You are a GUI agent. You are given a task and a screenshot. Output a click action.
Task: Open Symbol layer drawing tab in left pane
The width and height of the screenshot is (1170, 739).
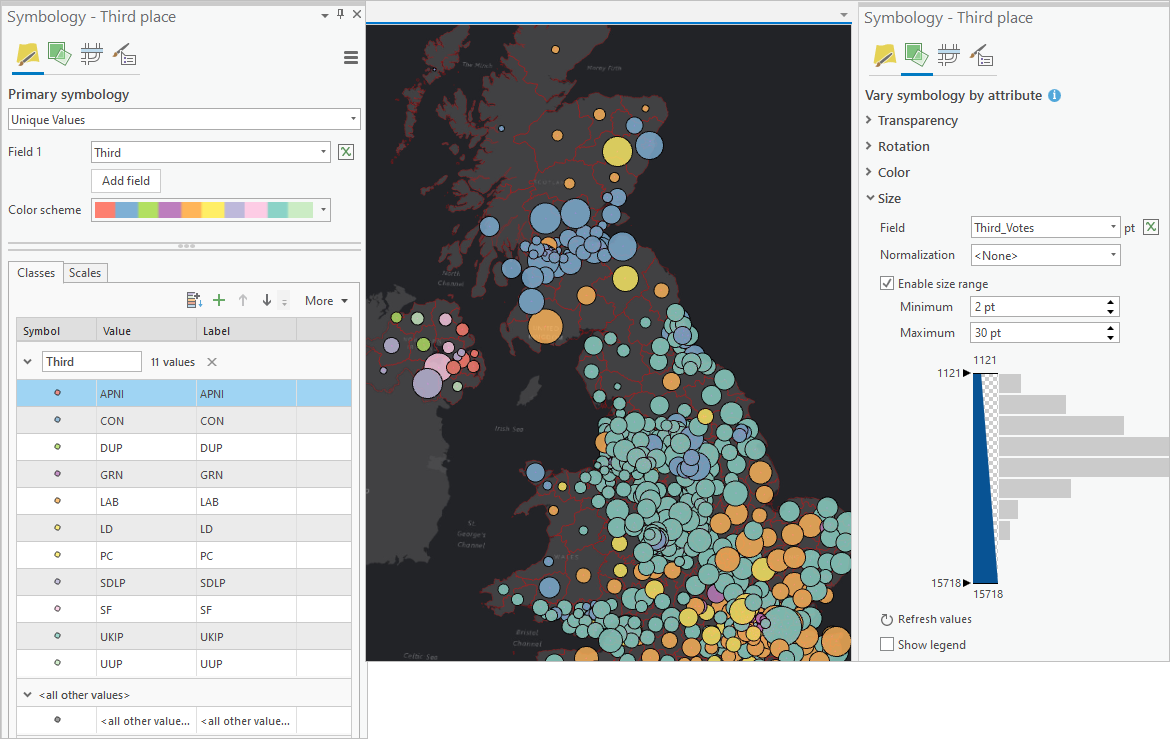coord(91,54)
